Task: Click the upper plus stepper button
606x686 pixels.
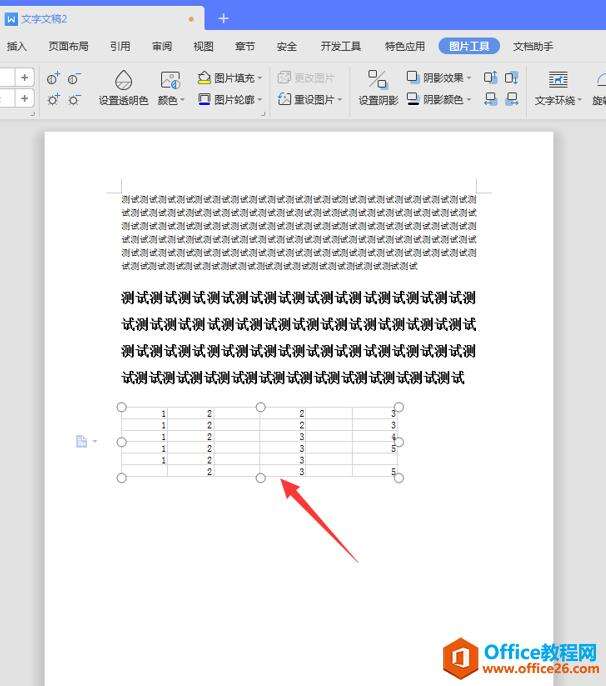Action: (24, 77)
